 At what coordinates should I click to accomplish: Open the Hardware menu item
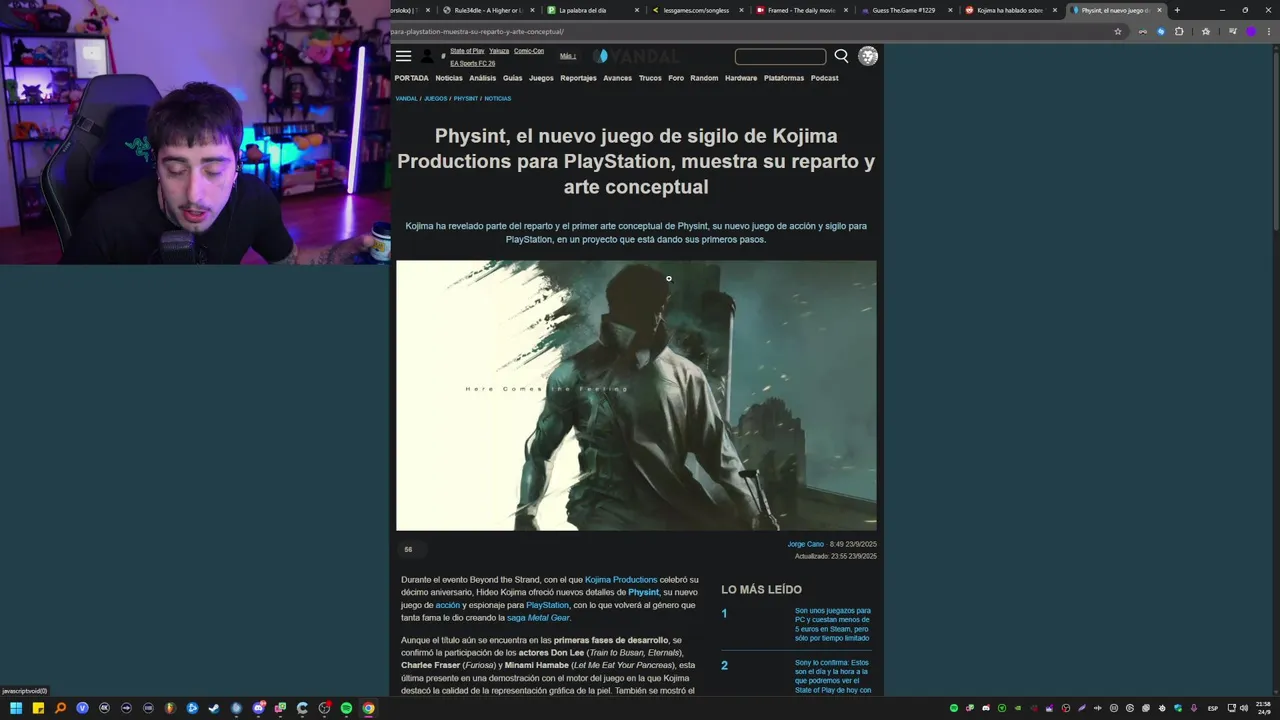click(x=741, y=78)
